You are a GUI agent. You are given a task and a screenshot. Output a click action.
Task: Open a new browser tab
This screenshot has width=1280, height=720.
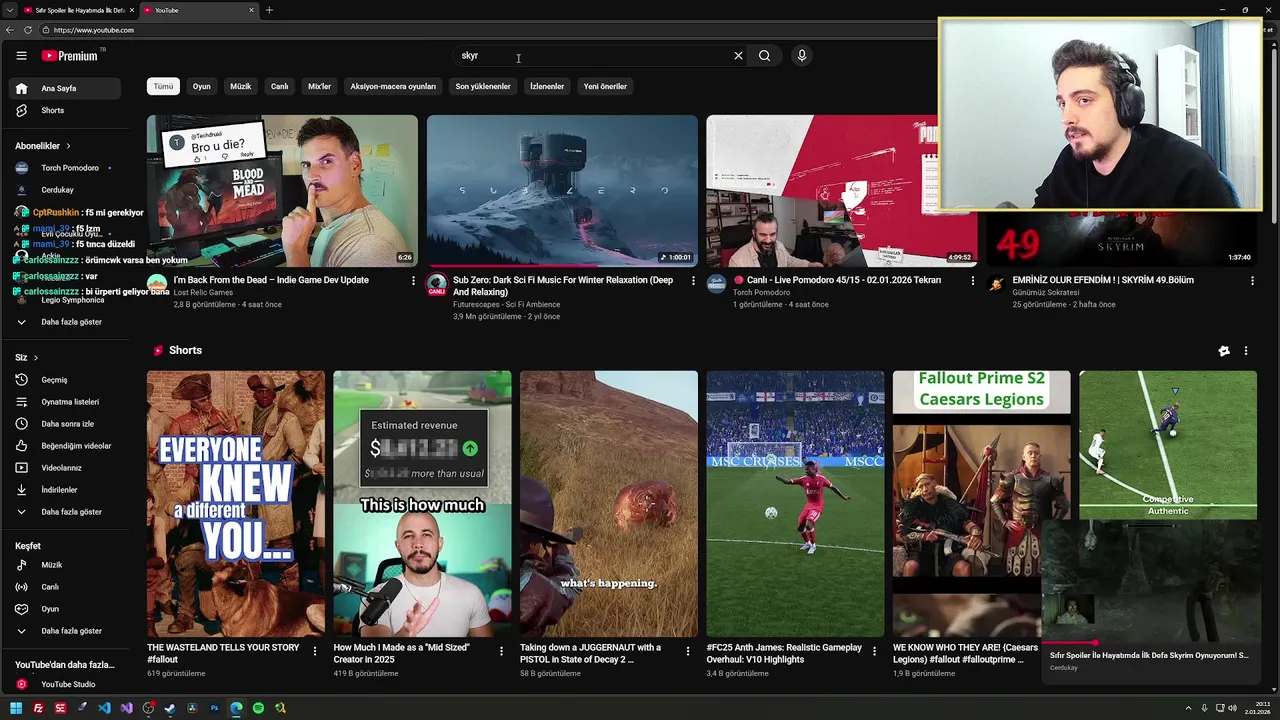coord(269,10)
